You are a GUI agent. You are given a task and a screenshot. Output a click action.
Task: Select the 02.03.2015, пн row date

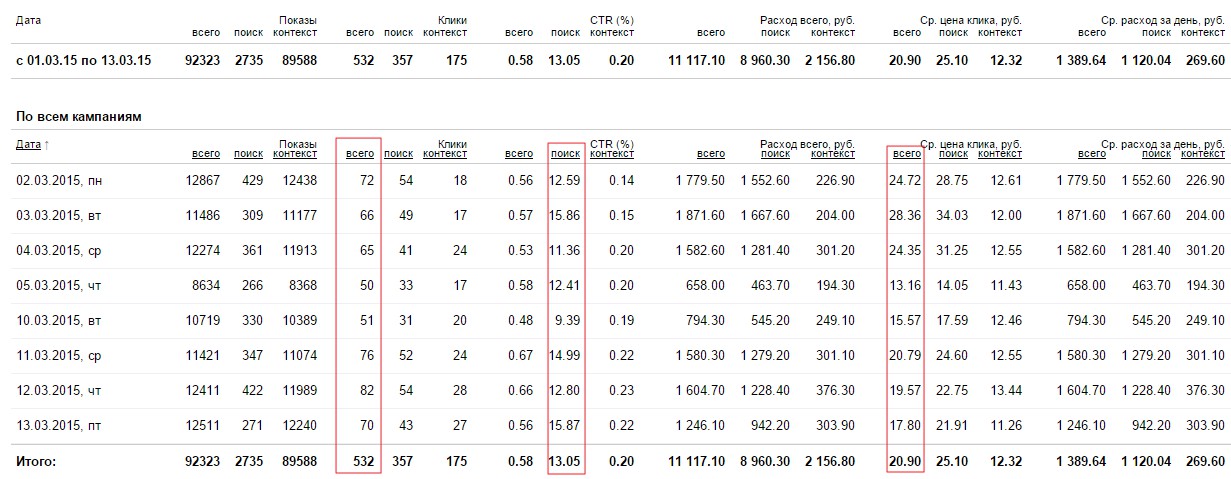pos(54,181)
